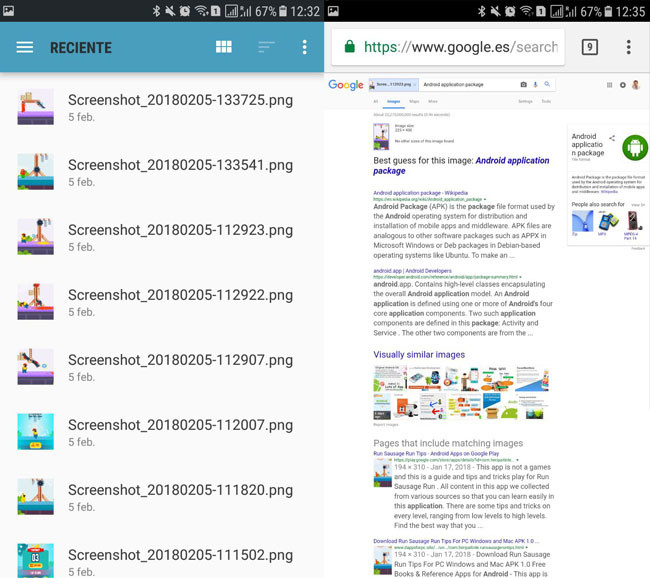The width and height of the screenshot is (650, 578).
Task: Open the hamburger menu next to RECIENTE
Action: point(25,48)
